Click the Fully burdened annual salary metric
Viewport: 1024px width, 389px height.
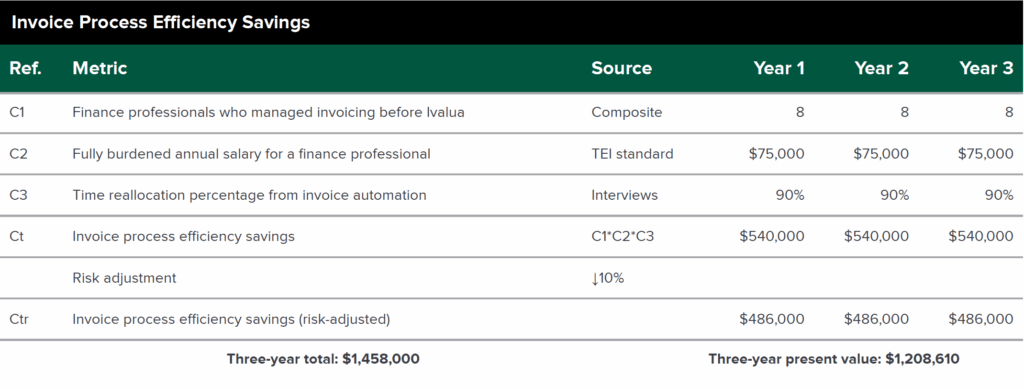251,154
